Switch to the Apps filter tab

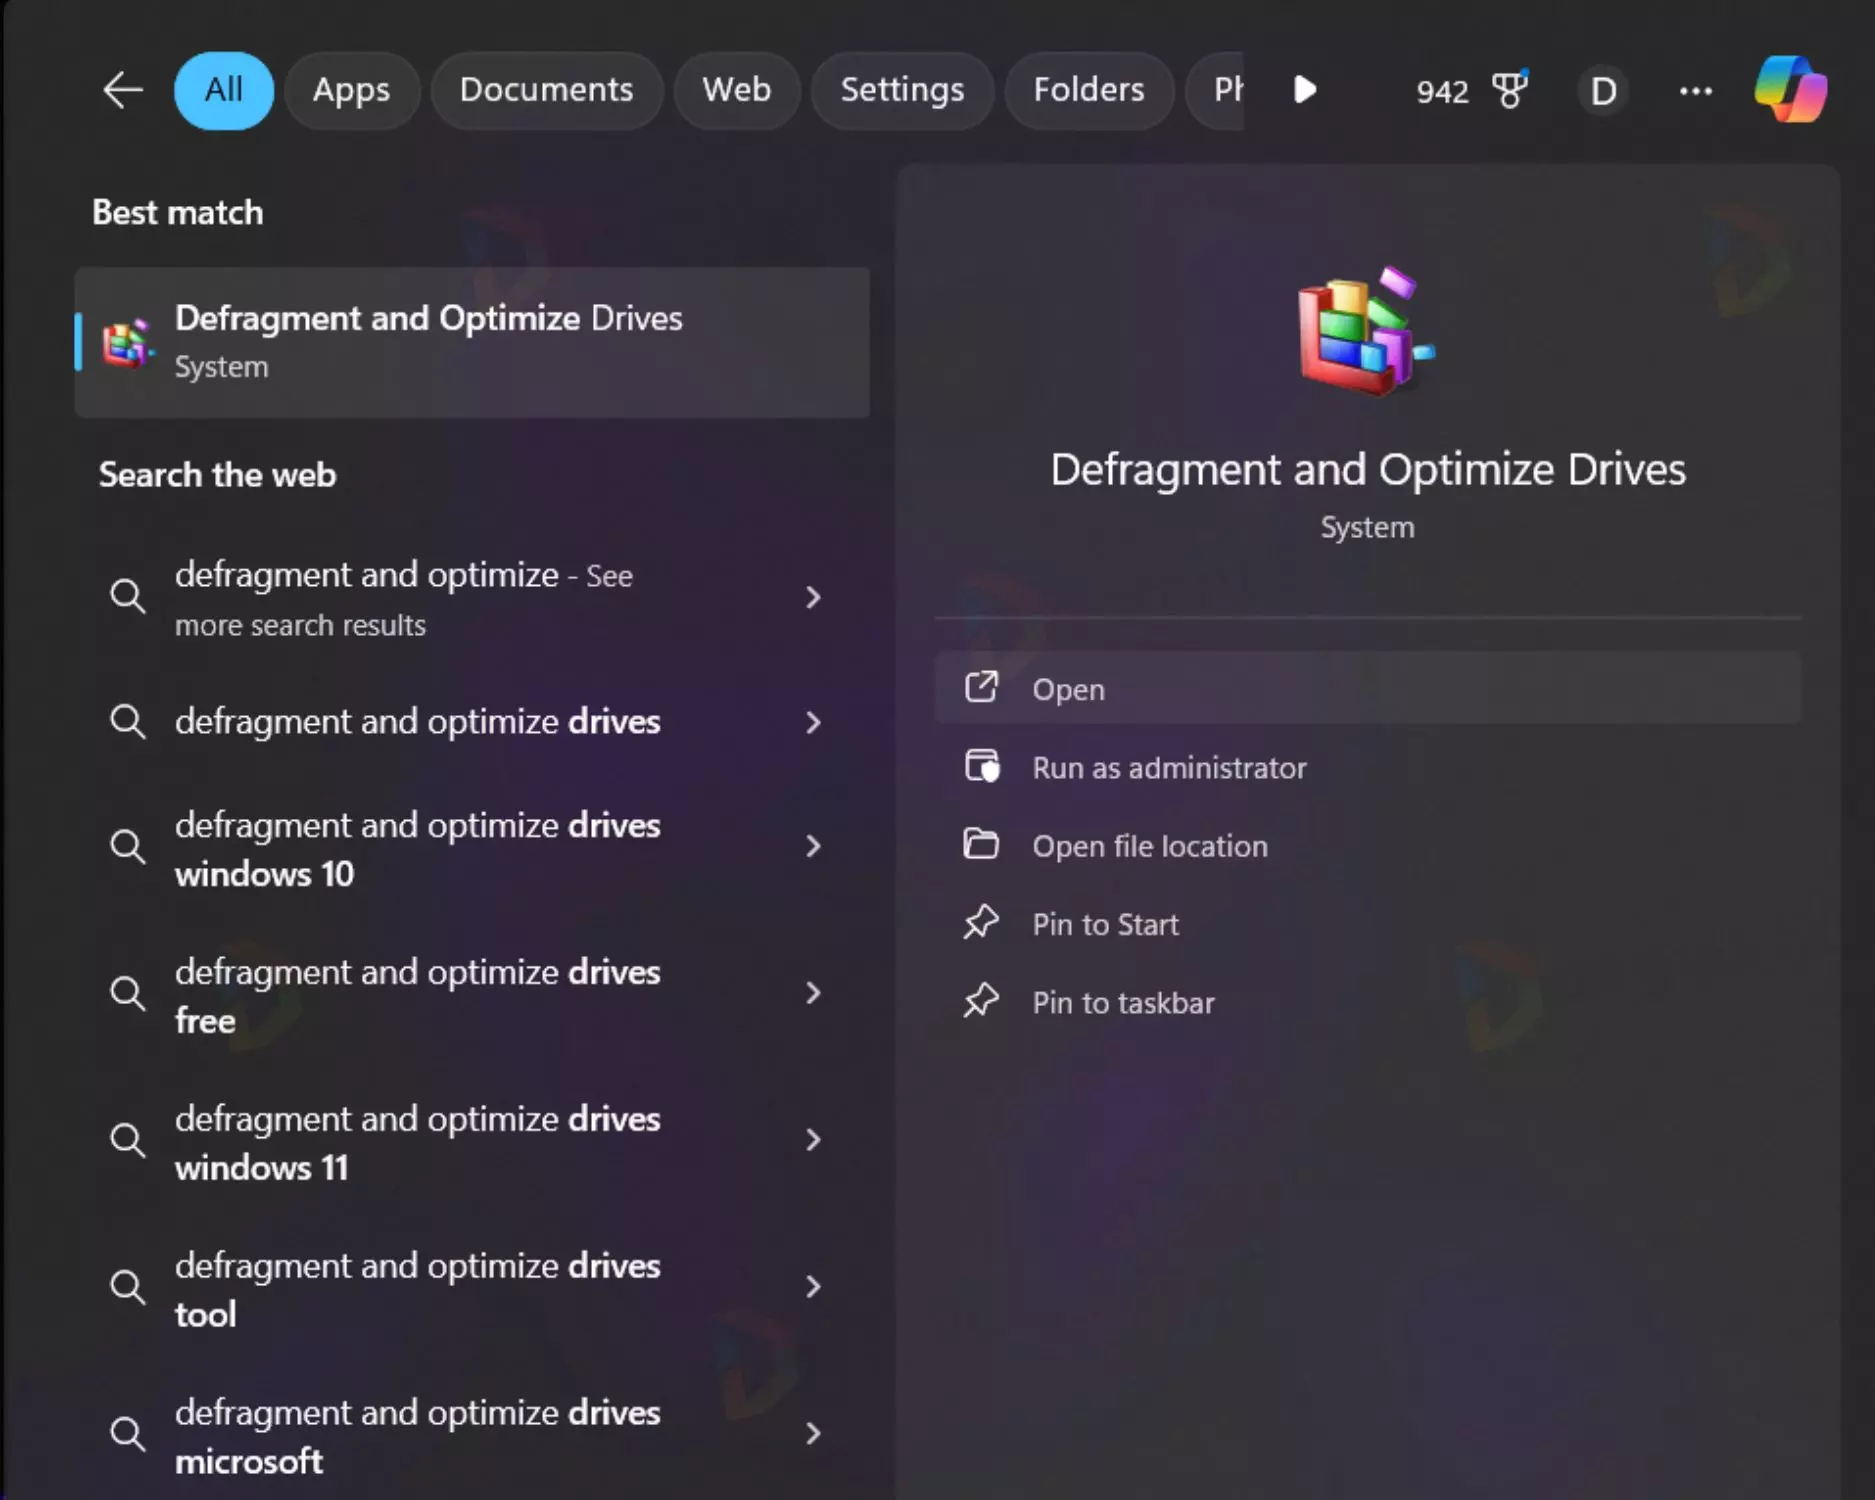pos(351,90)
